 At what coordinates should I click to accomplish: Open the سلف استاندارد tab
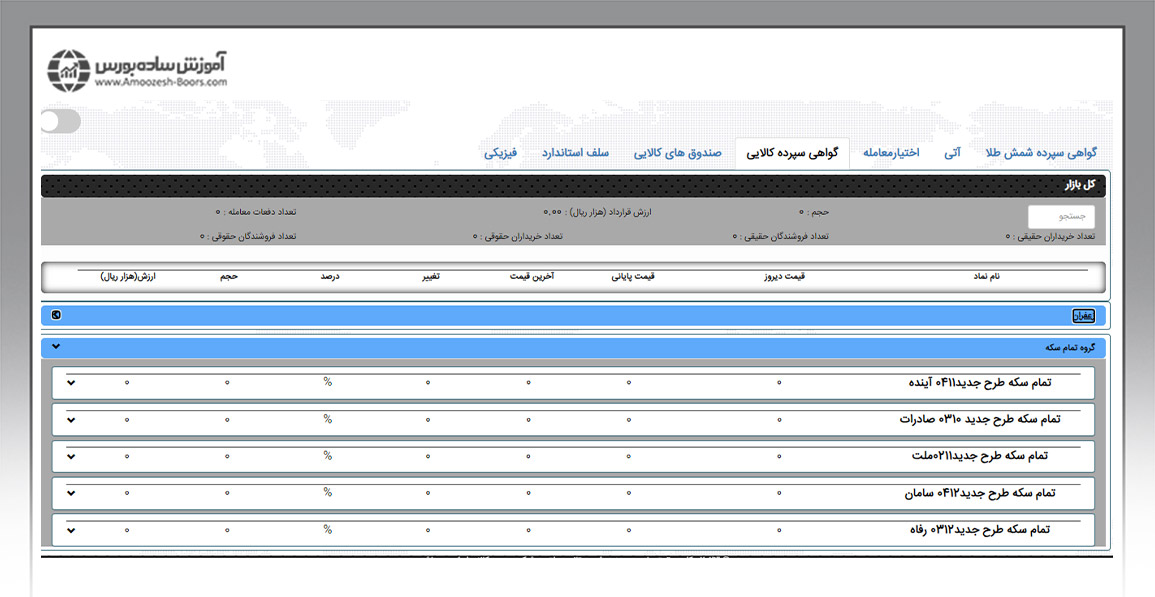pos(575,153)
